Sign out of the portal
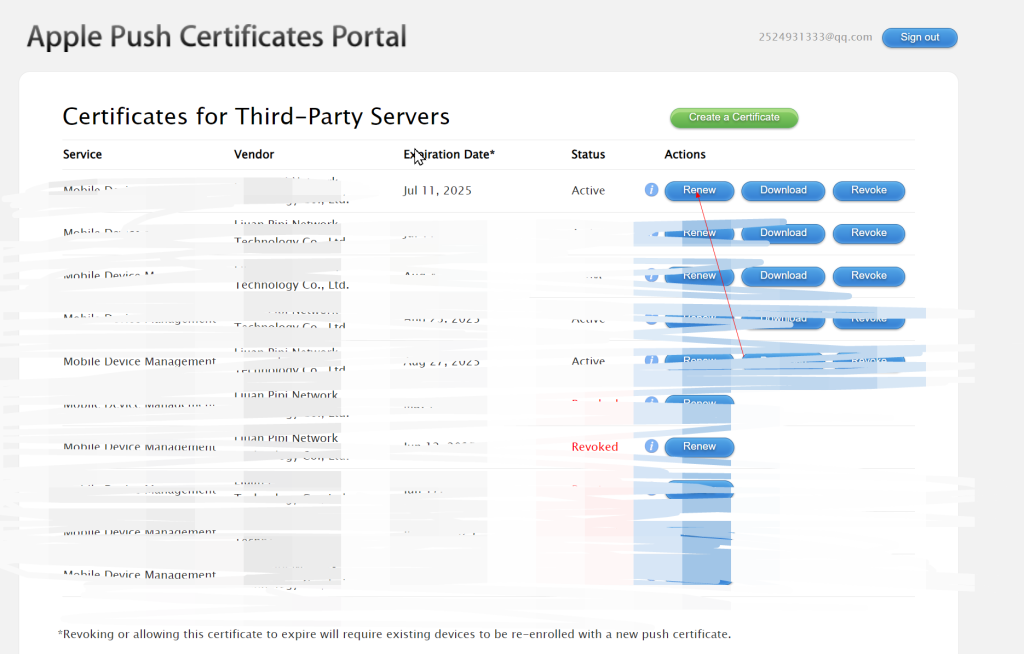1024x654 pixels. tap(919, 37)
